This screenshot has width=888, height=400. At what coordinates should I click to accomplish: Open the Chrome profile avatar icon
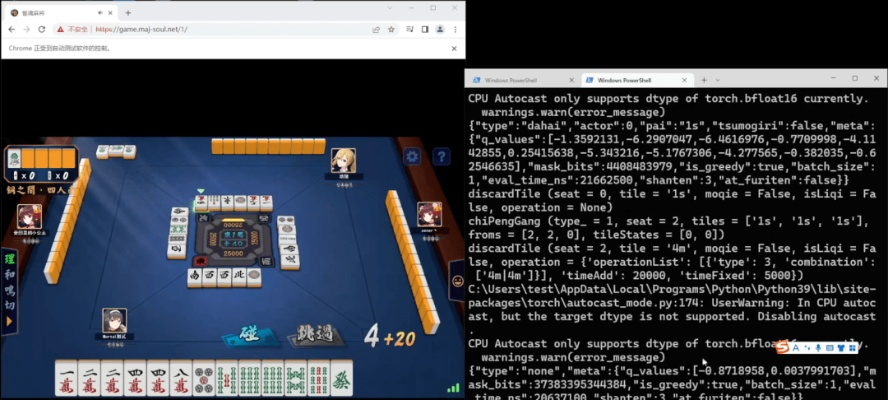click(x=440, y=30)
